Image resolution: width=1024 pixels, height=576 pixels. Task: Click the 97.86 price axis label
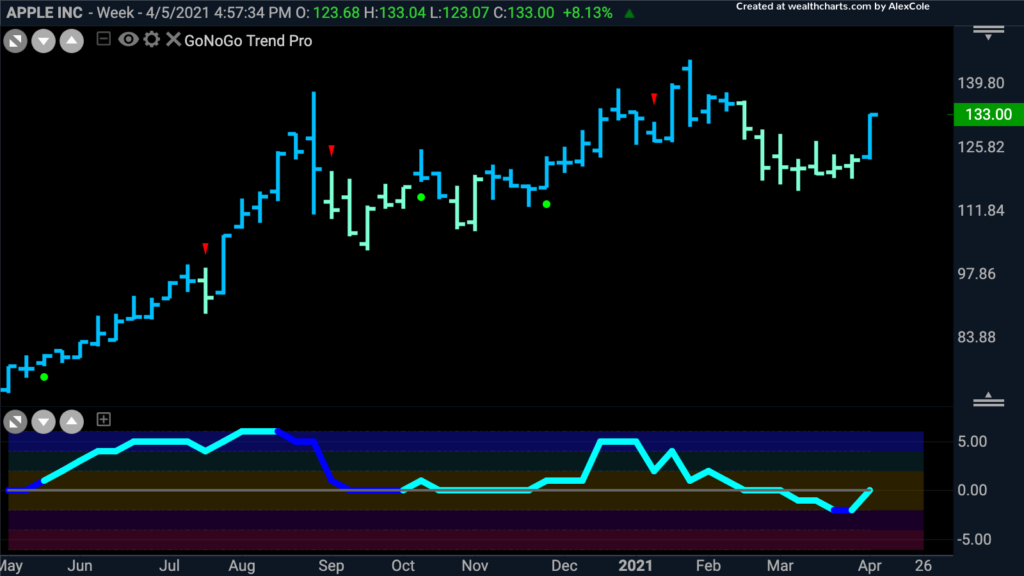pyautogui.click(x=977, y=274)
